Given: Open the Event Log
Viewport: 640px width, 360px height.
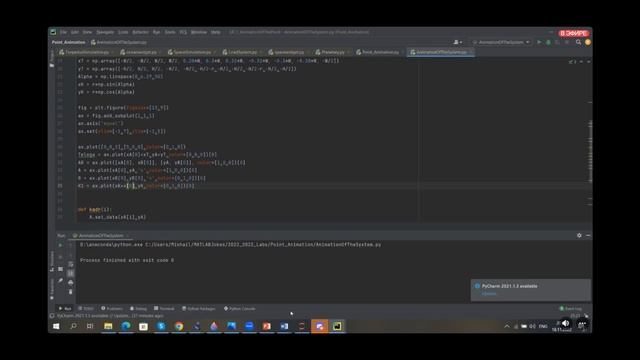Looking at the screenshot, I should [571, 309].
